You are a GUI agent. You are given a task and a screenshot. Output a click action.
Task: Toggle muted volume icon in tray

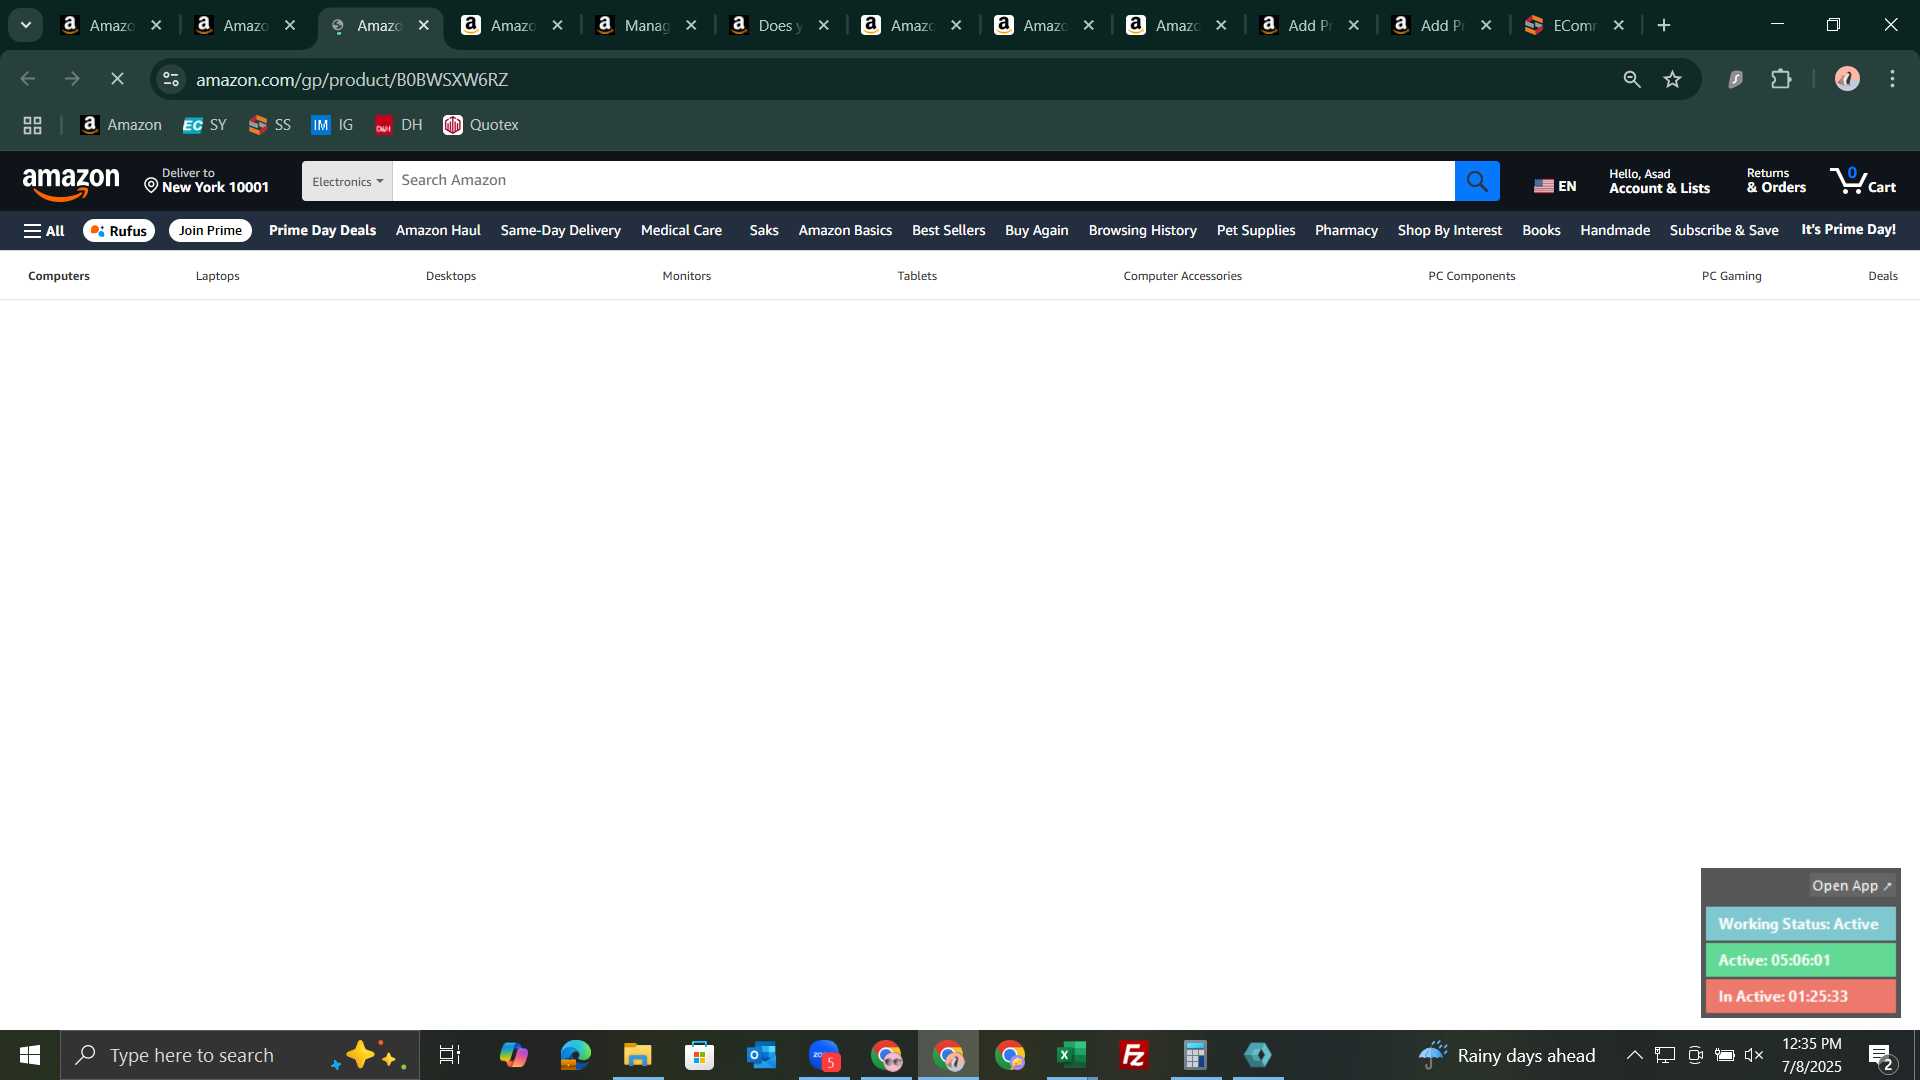pos(1754,1055)
